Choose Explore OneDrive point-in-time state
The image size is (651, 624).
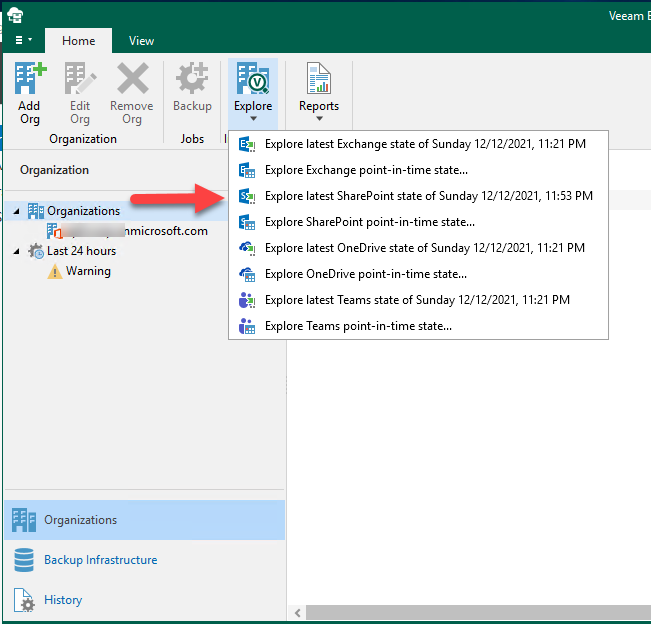[x=418, y=274]
